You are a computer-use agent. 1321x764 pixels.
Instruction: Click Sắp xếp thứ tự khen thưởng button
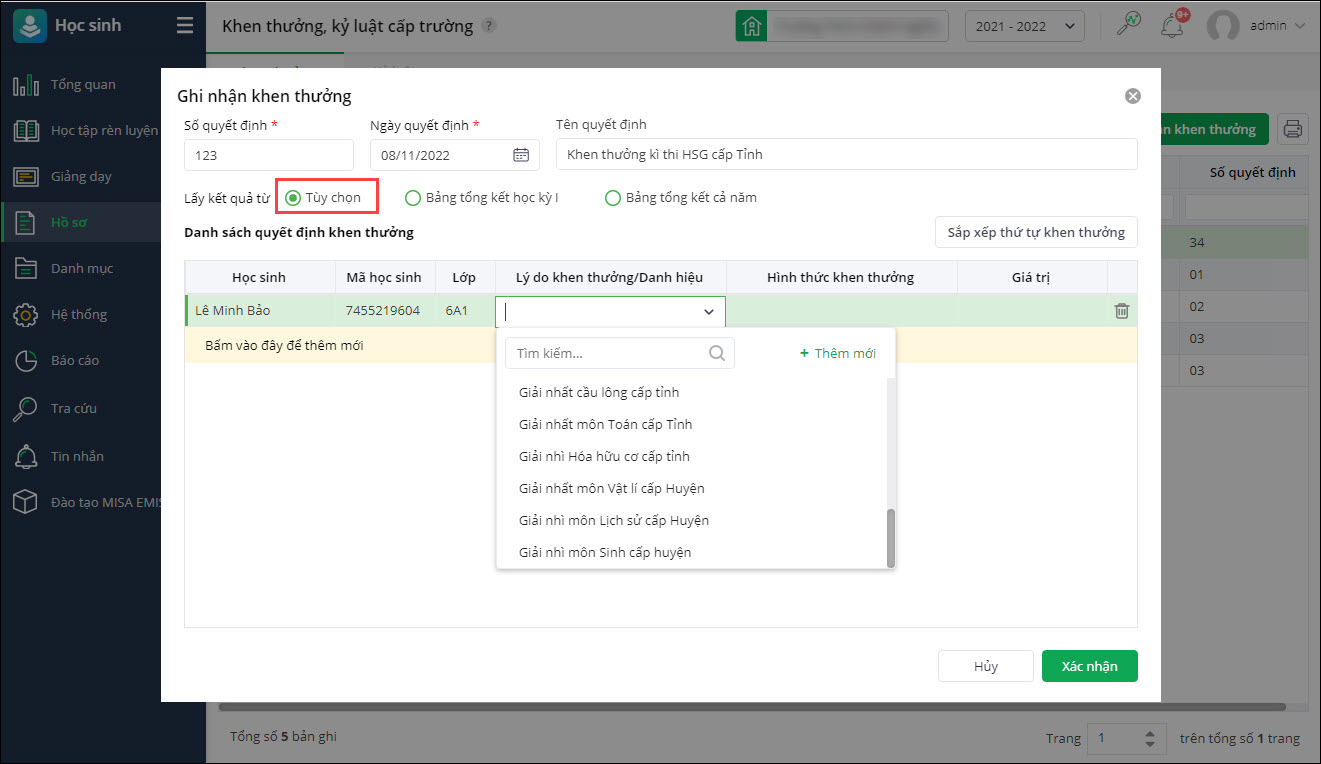1036,232
